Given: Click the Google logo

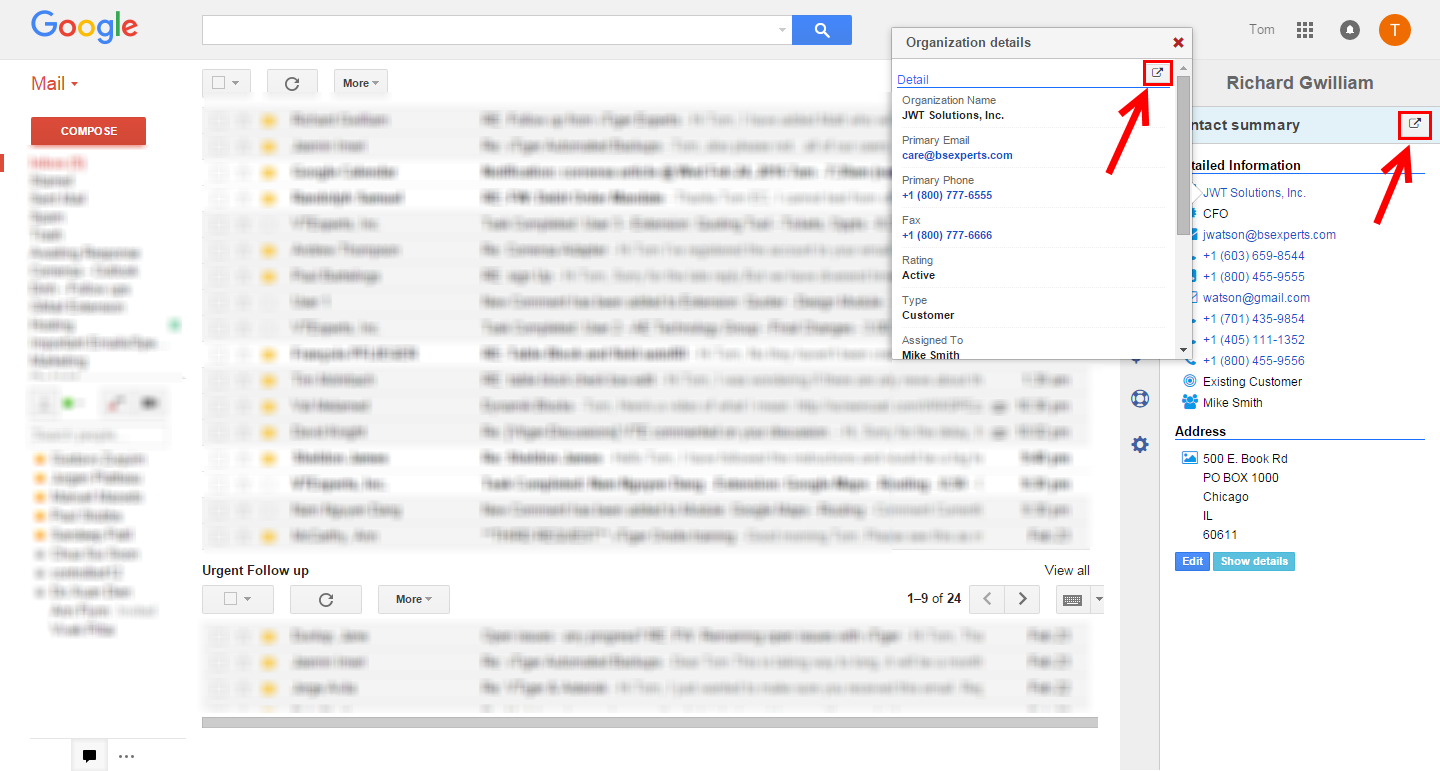Looking at the screenshot, I should (84, 27).
